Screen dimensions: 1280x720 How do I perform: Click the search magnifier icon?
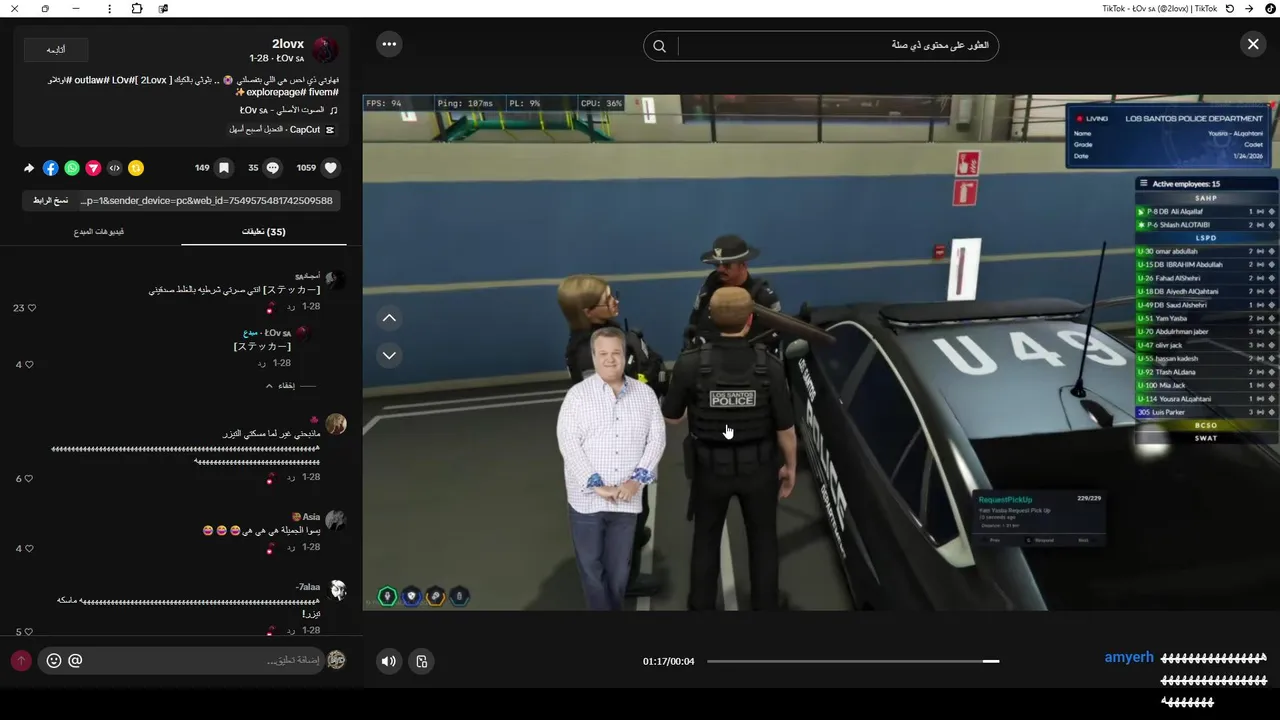click(660, 46)
